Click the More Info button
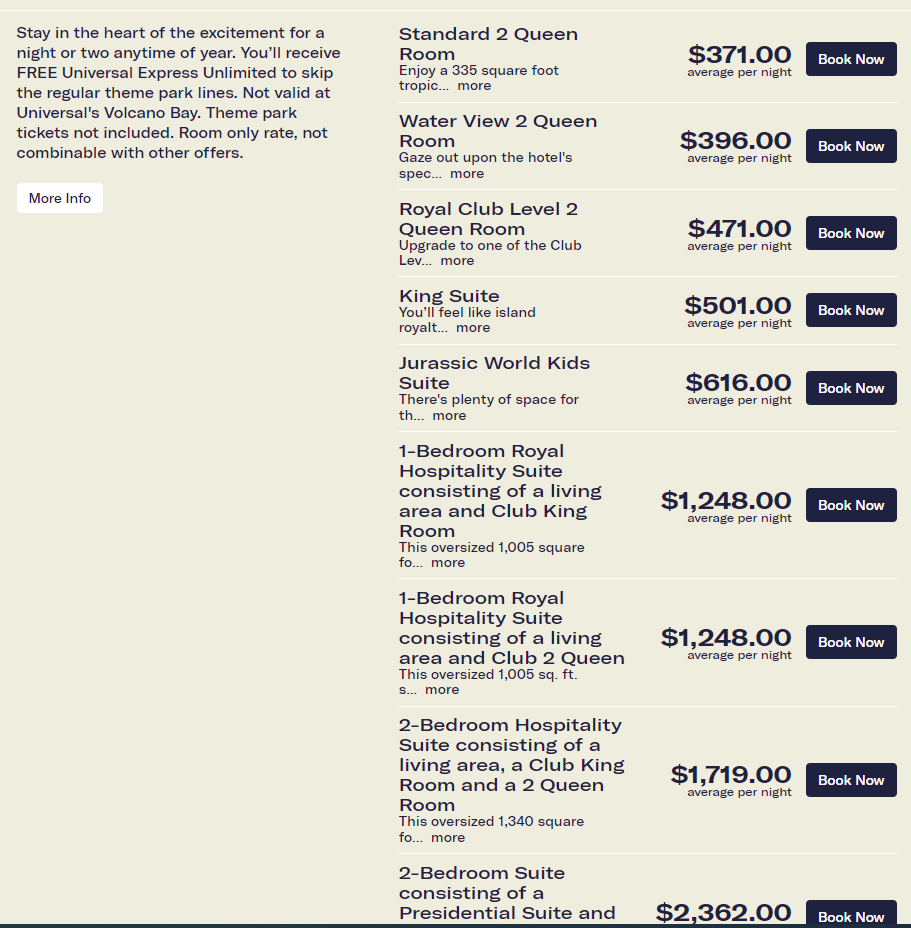The width and height of the screenshot is (911, 928). [x=60, y=198]
